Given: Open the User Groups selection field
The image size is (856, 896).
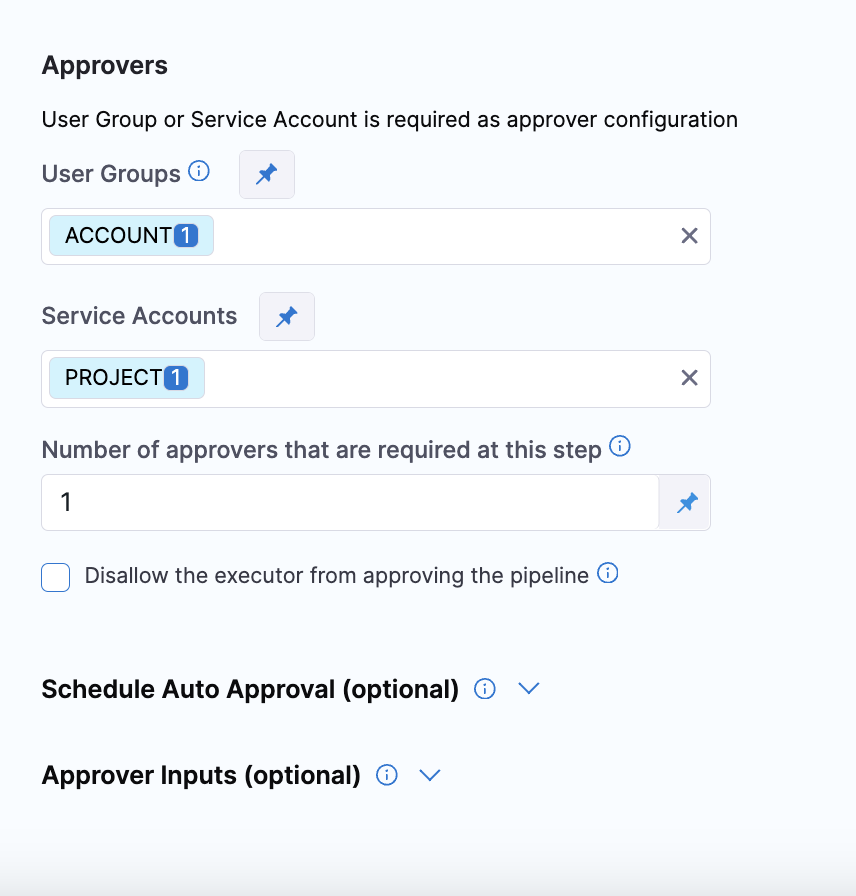Looking at the screenshot, I should pos(440,236).
